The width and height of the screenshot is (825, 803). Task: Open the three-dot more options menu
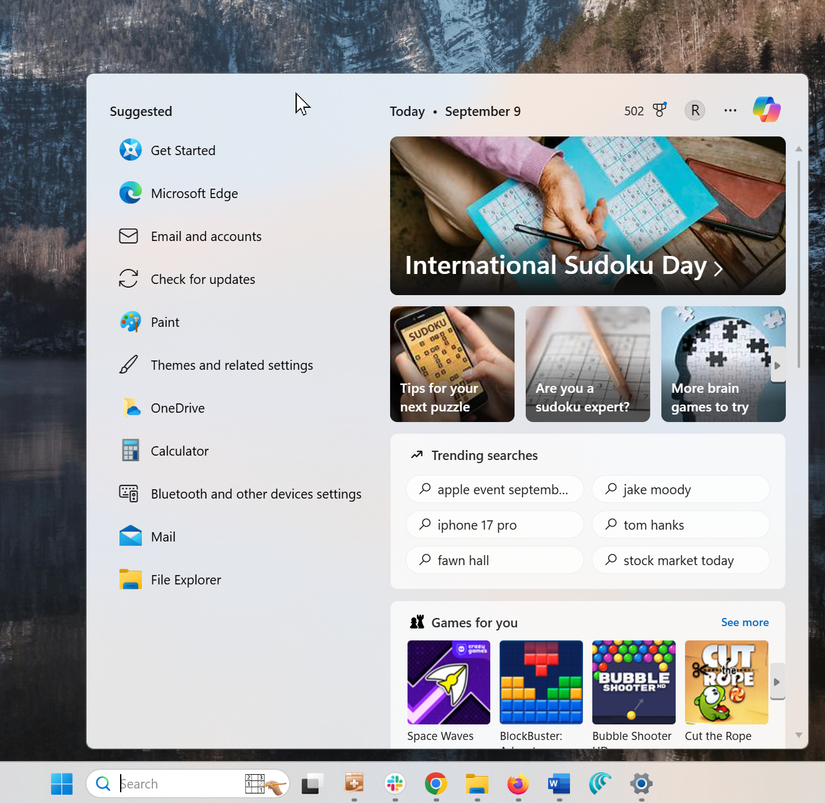coord(730,110)
